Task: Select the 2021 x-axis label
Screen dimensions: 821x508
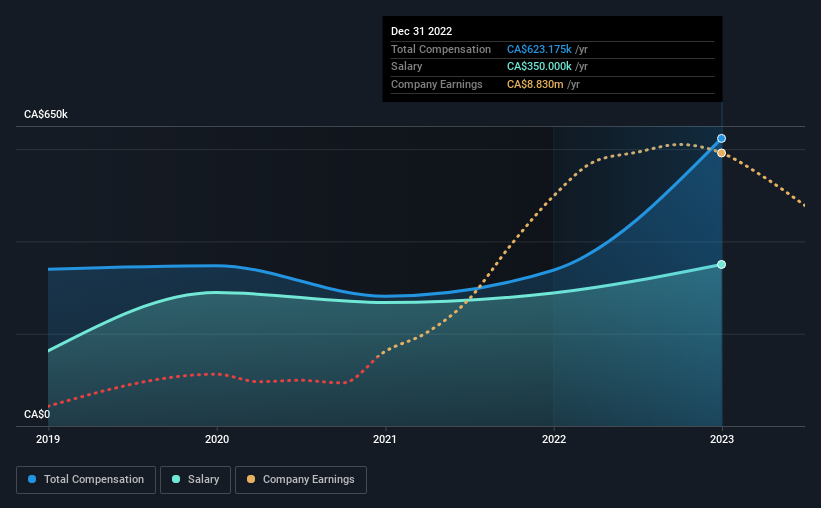Action: click(x=385, y=439)
